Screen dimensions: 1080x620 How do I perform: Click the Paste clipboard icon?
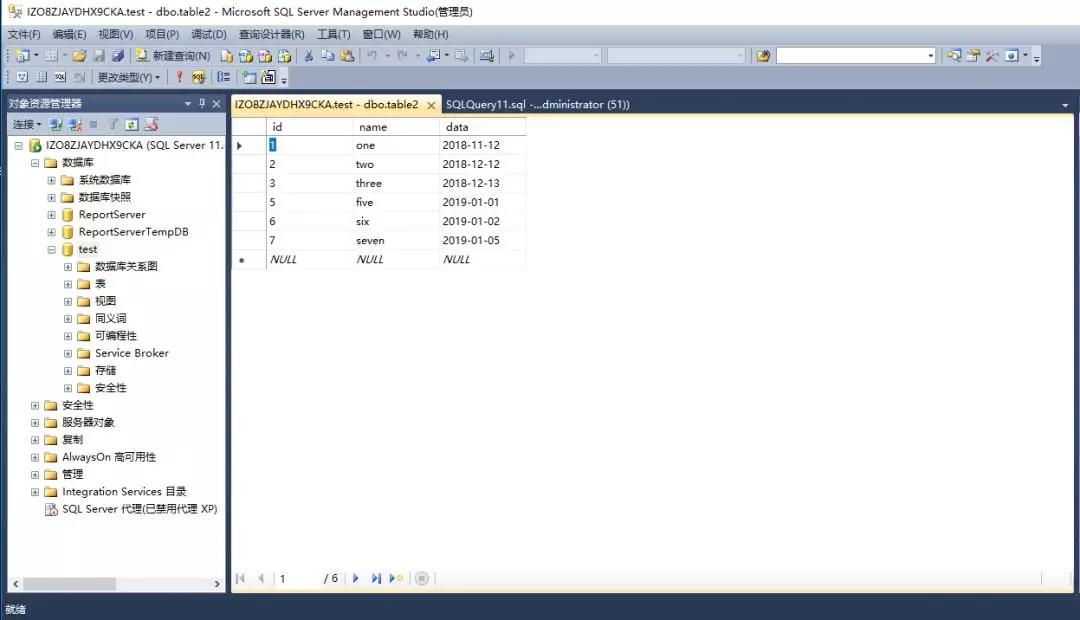click(x=347, y=56)
